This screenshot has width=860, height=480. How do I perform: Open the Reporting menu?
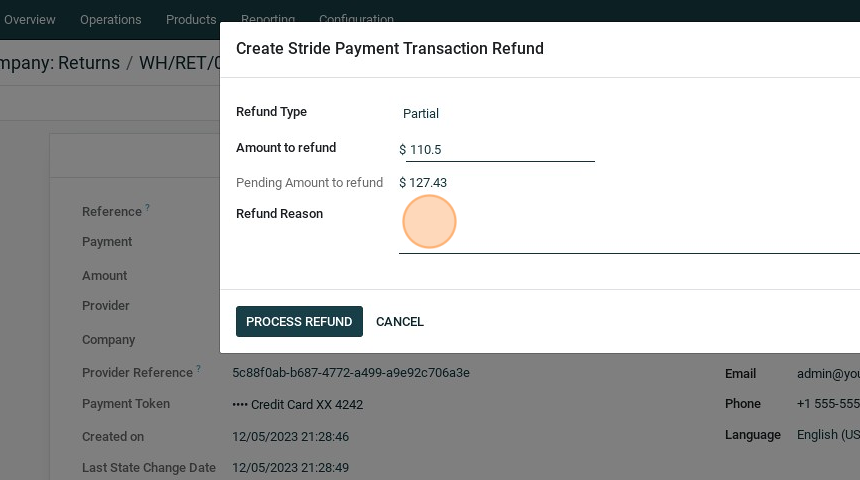[267, 19]
